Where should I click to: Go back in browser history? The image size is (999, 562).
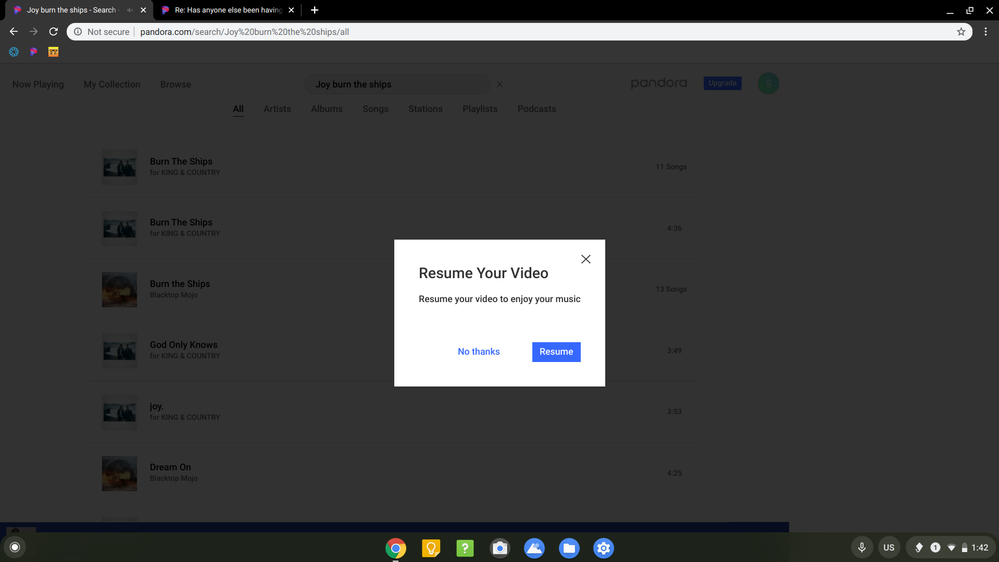coord(13,31)
